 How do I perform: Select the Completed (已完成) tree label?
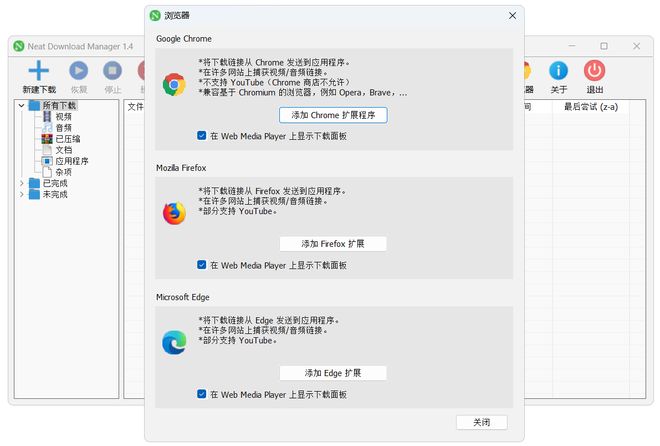click(55, 183)
